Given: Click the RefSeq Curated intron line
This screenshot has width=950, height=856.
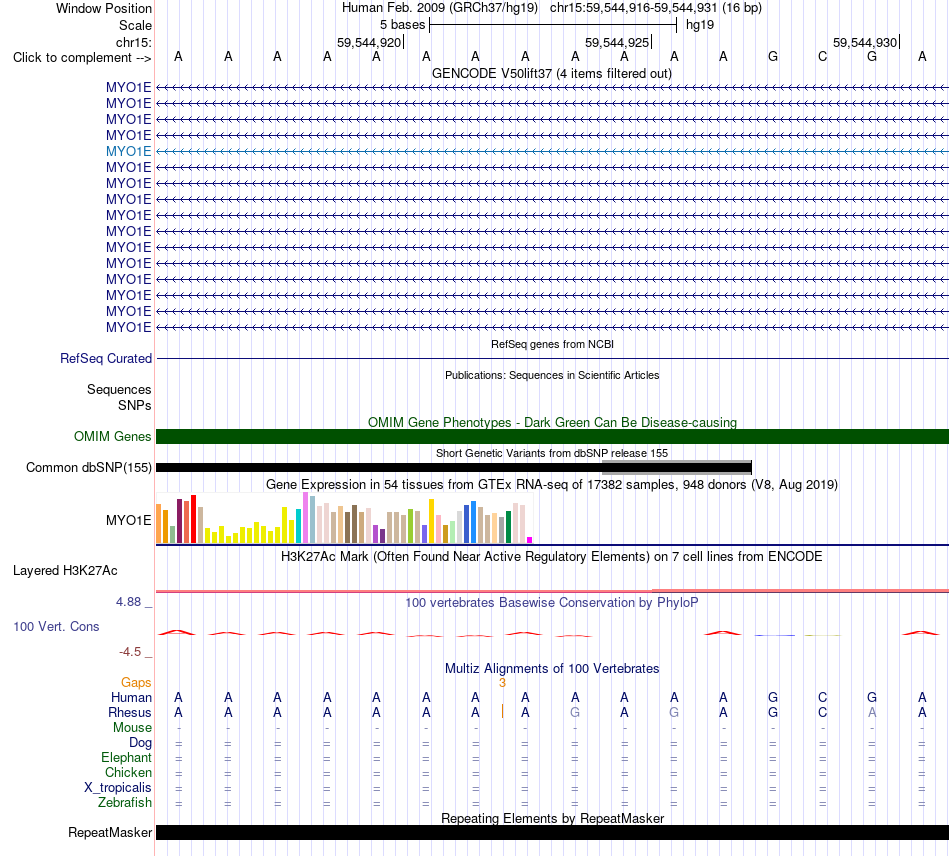Looking at the screenshot, I should (x=552, y=359).
